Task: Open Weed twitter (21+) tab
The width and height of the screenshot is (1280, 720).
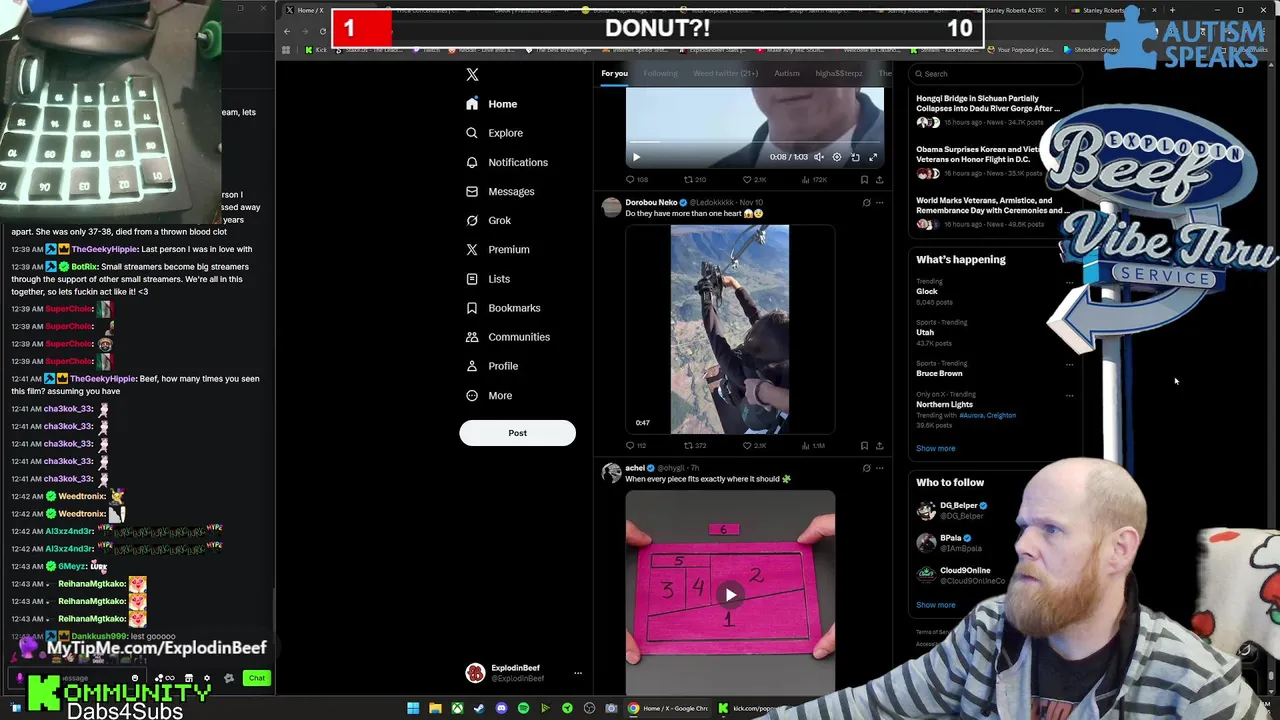Action: (725, 73)
